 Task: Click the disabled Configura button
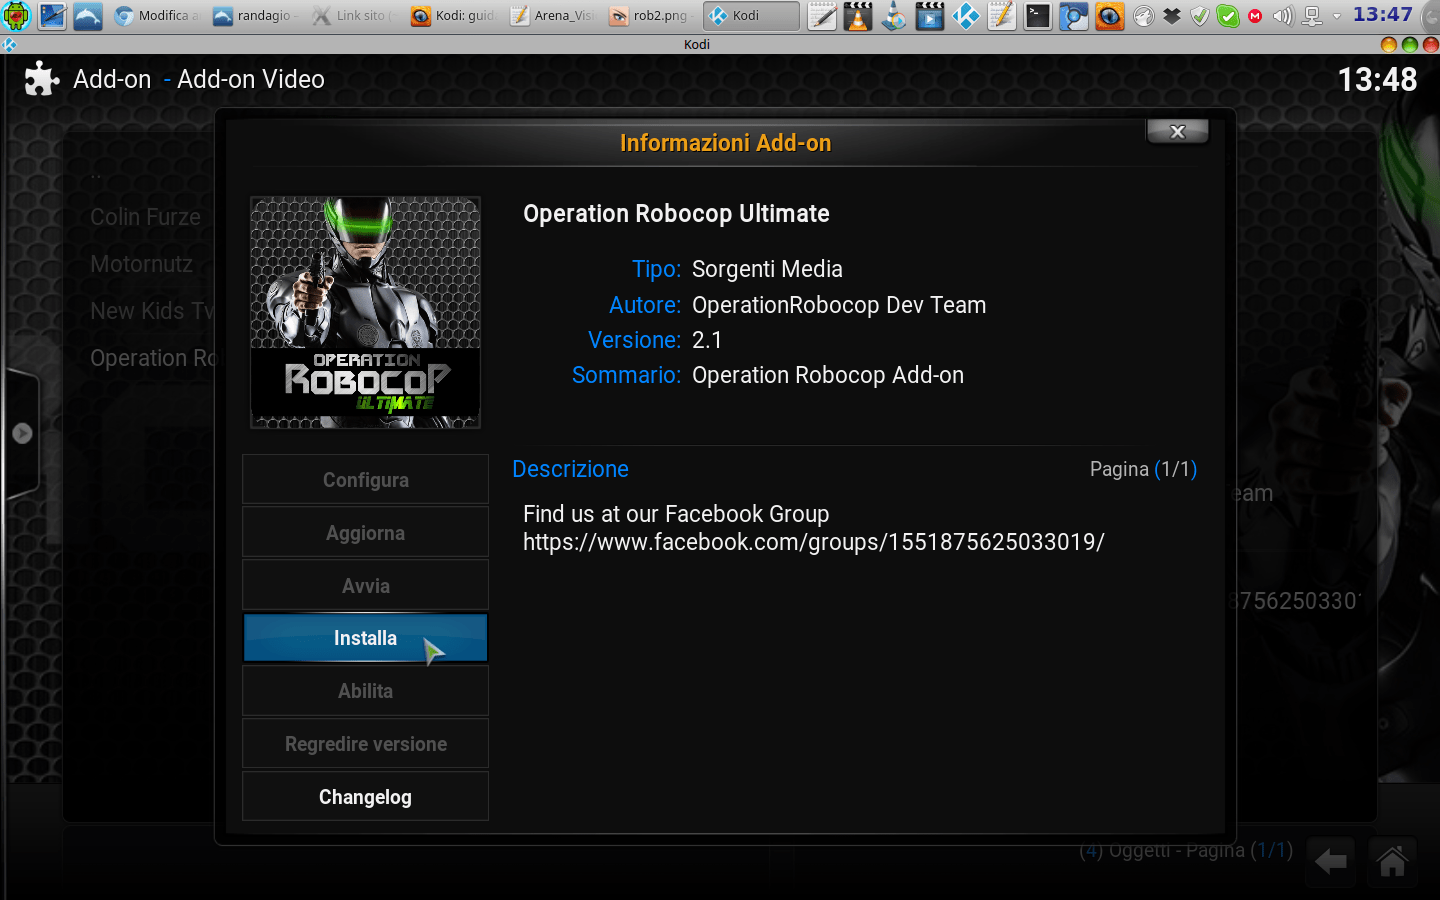click(365, 480)
